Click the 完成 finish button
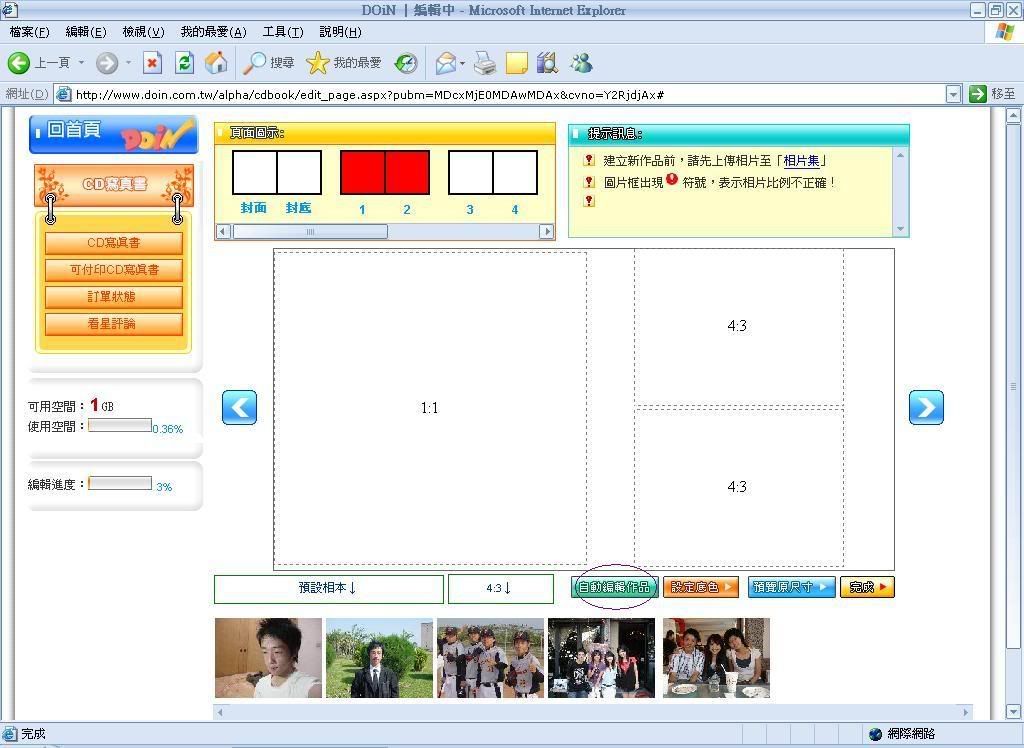The height and width of the screenshot is (748, 1024). click(867, 587)
